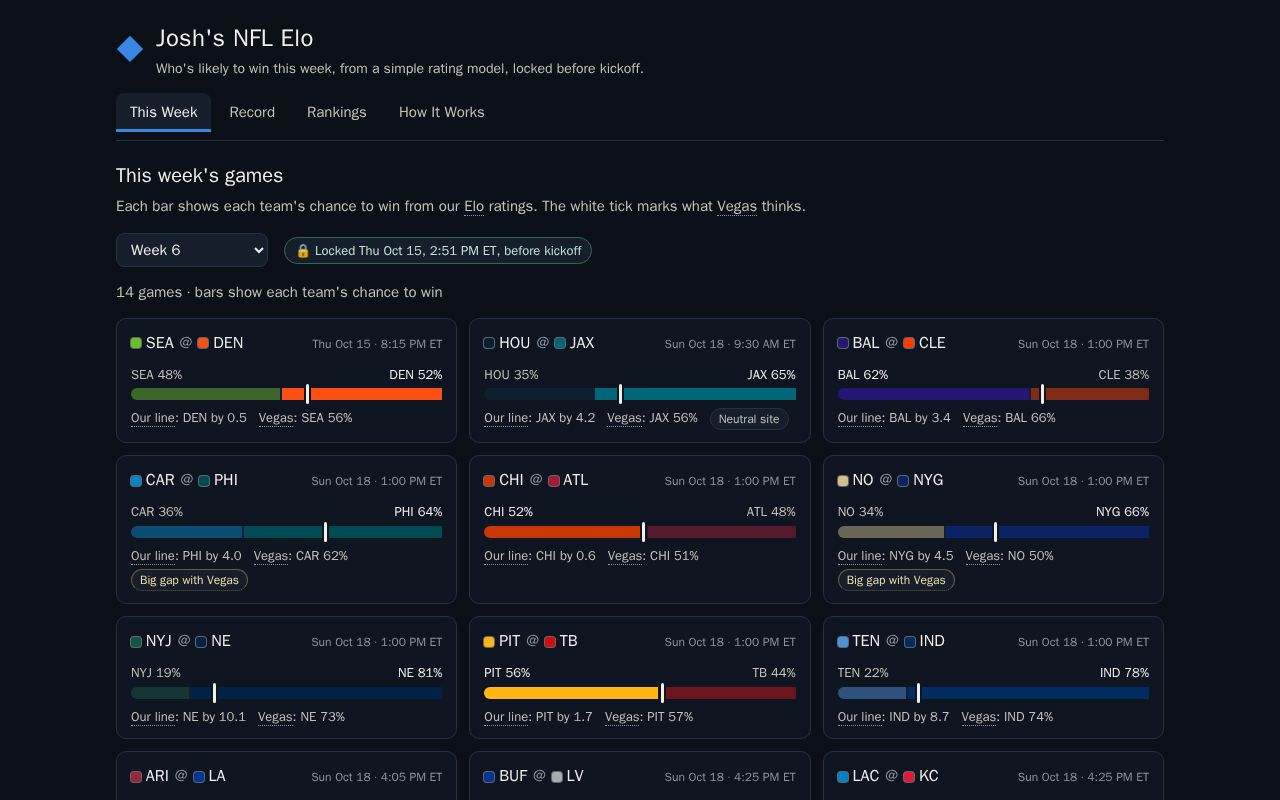The width and height of the screenshot is (1280, 800).
Task: Click the NO tan team swatch
Action: pos(843,481)
